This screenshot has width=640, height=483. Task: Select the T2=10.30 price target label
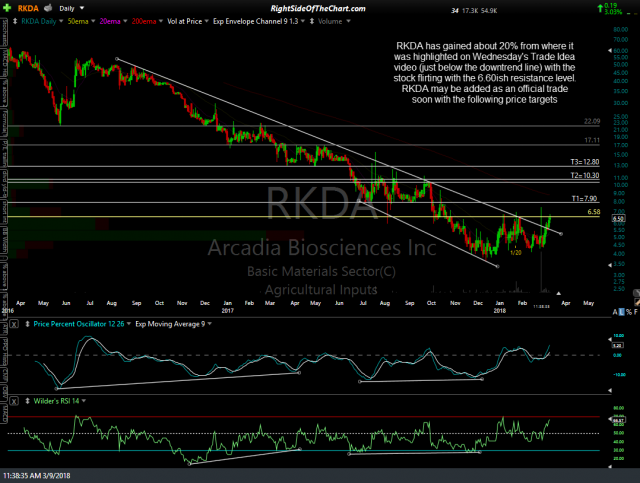point(585,176)
